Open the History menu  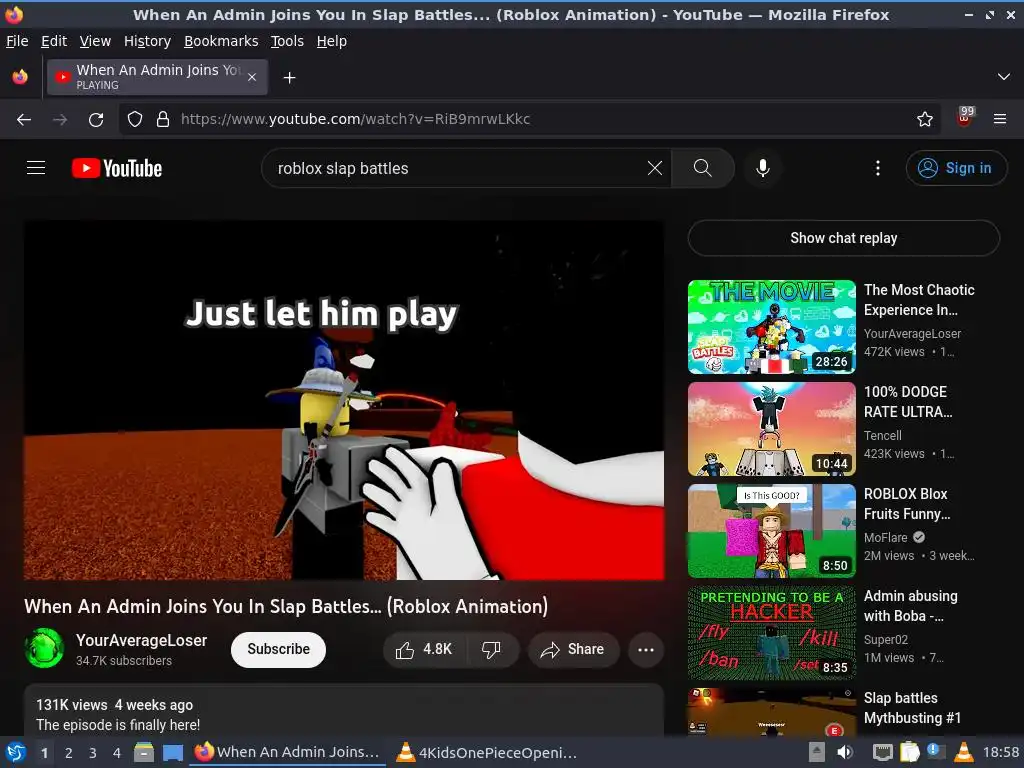coord(147,41)
